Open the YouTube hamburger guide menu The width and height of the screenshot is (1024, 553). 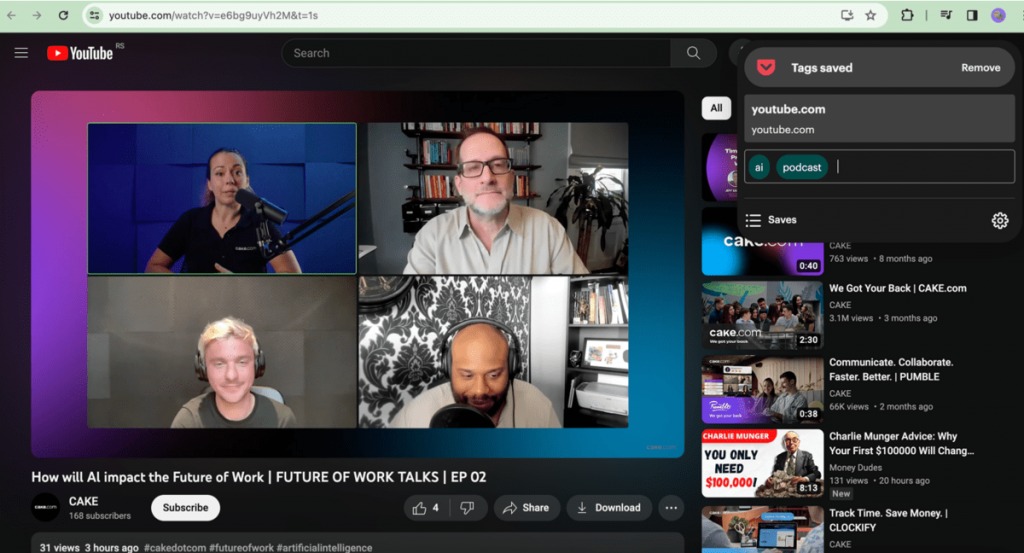pos(21,53)
